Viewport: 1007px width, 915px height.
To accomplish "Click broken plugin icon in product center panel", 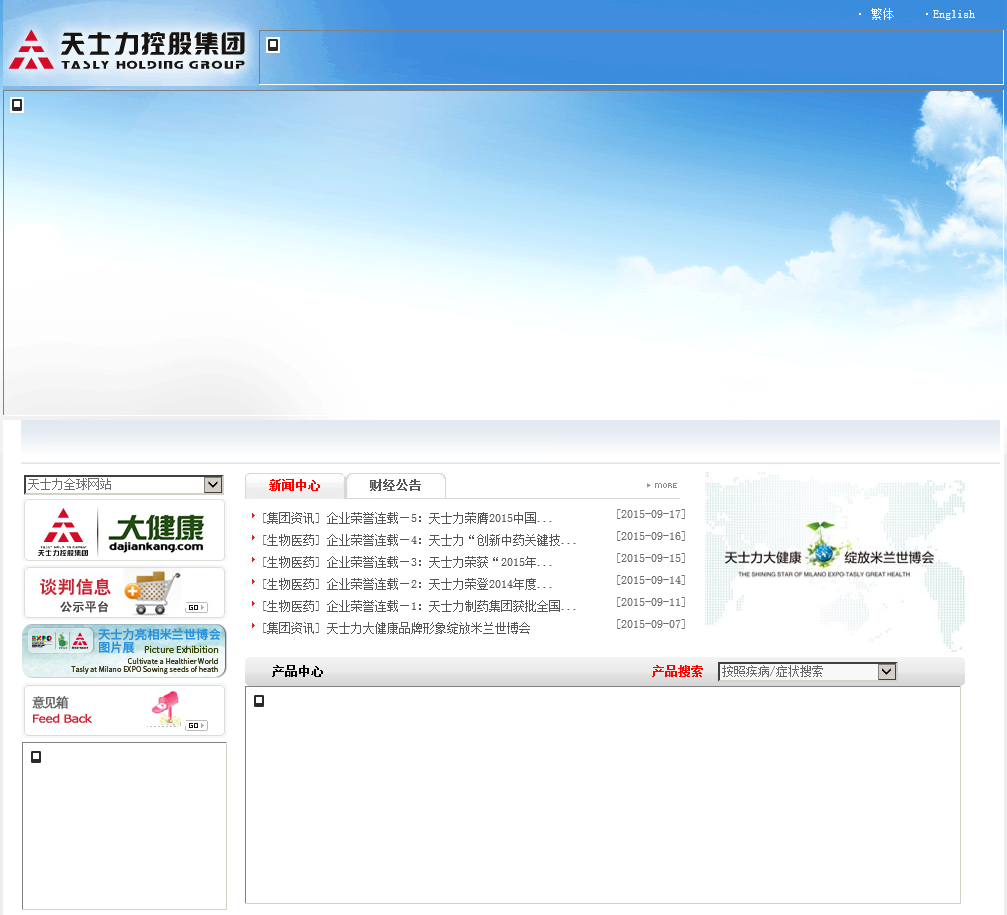I will 259,701.
